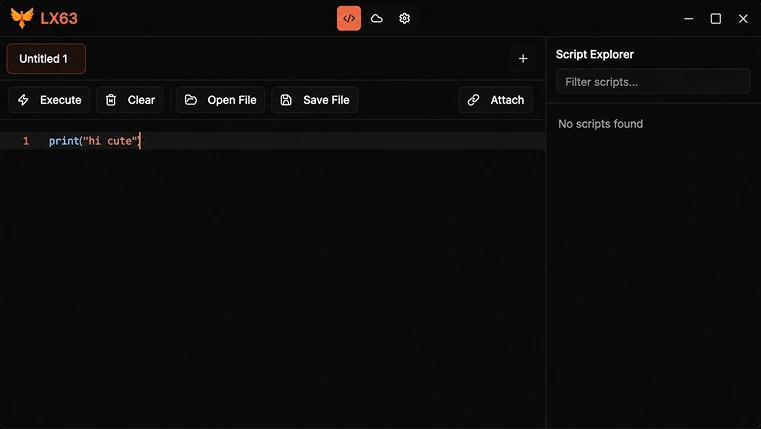The image size is (761, 429).
Task: Close the LX63 window
Action: tap(743, 18)
